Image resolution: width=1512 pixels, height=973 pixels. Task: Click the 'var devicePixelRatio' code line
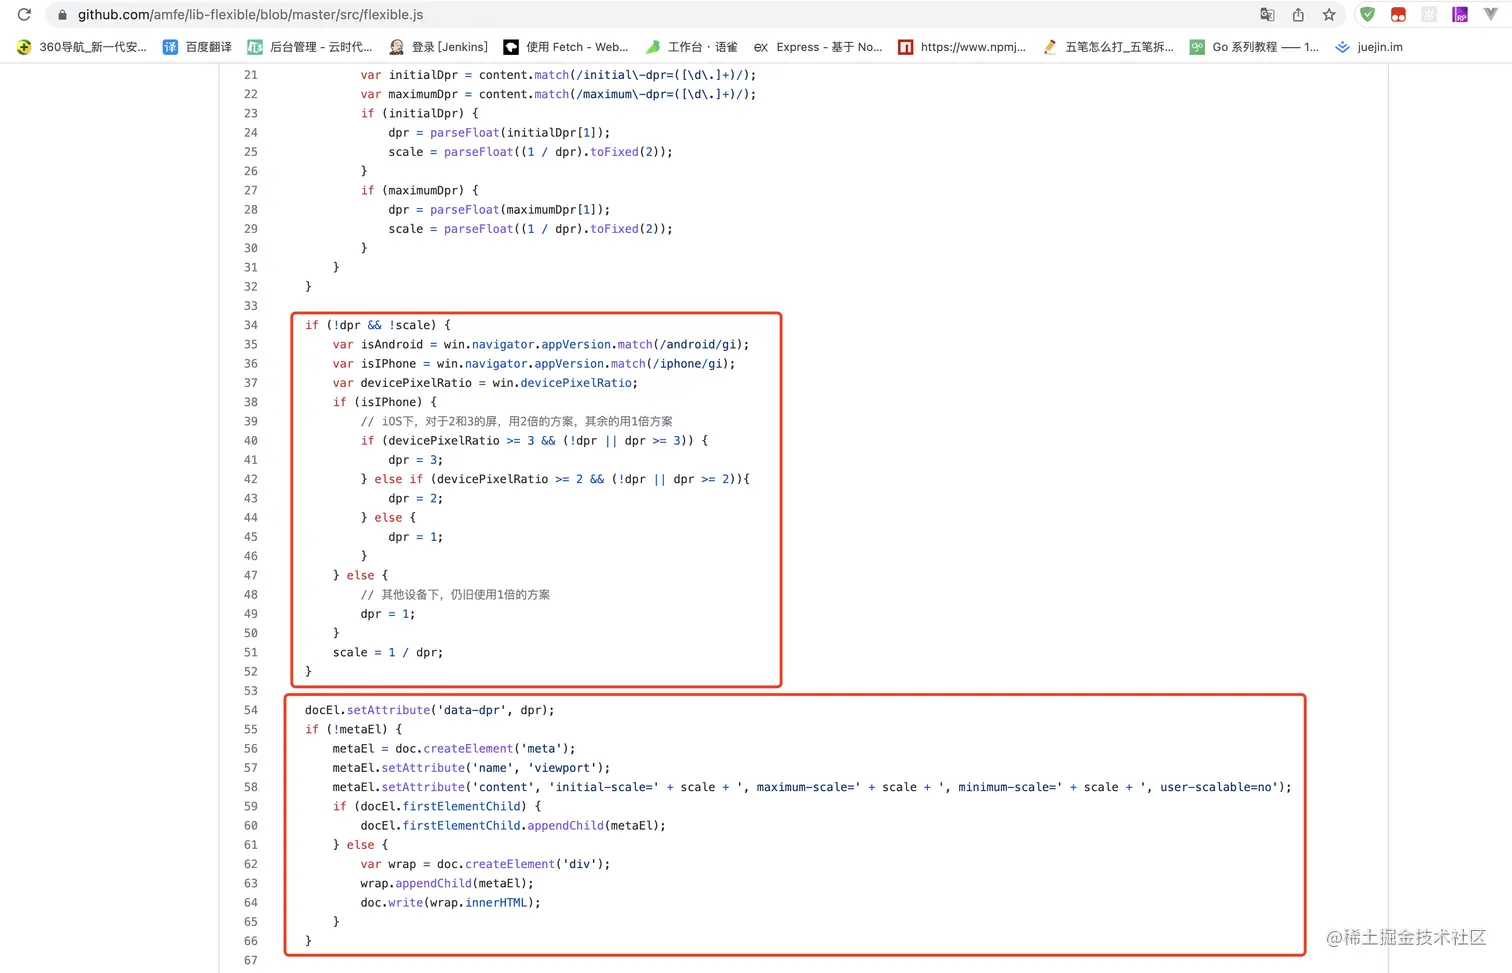click(x=485, y=383)
